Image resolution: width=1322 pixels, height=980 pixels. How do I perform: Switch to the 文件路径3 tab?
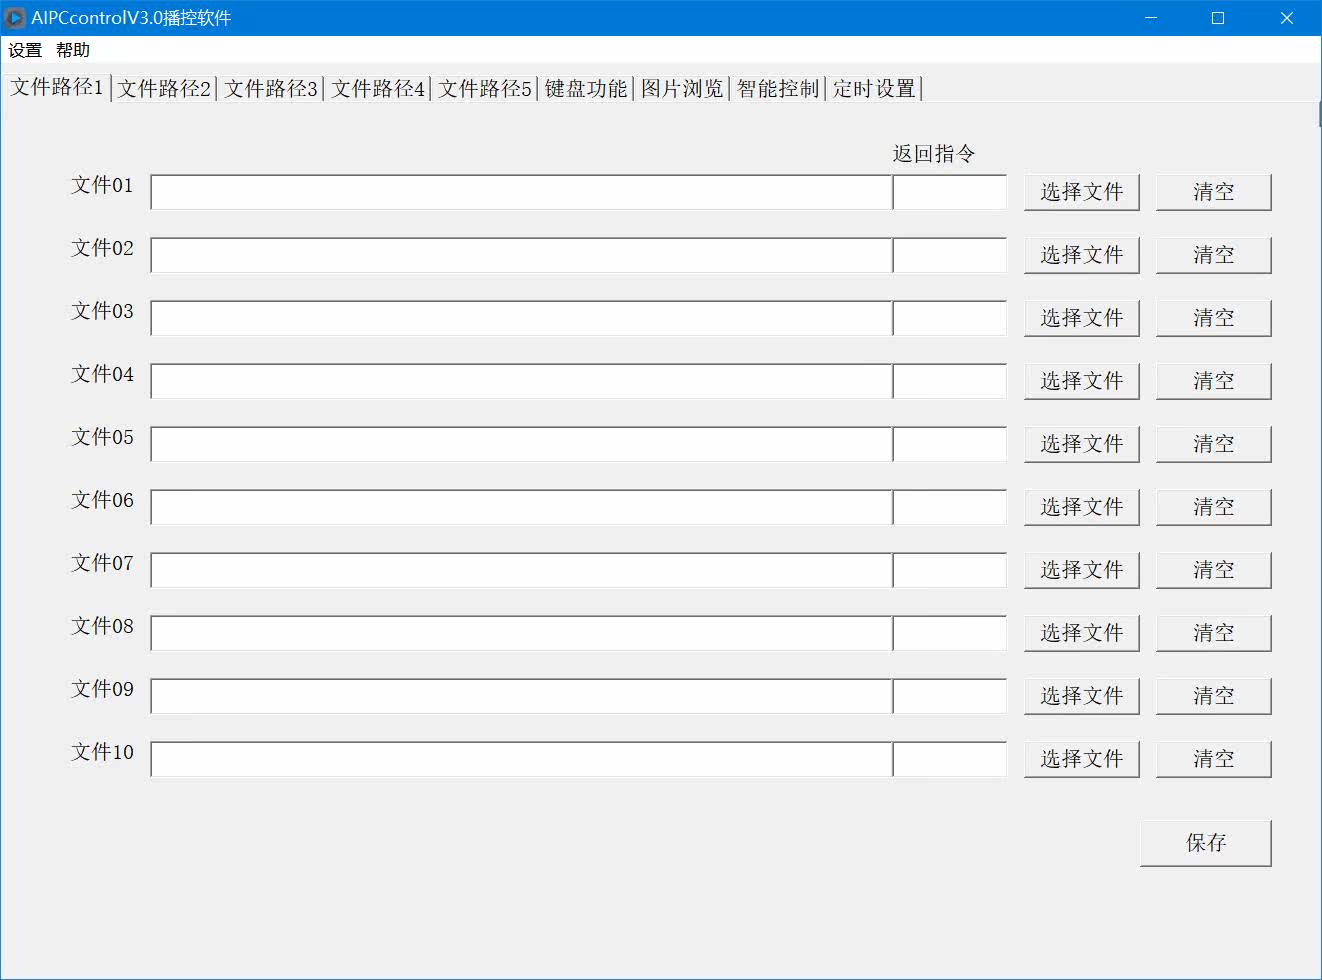coord(270,89)
